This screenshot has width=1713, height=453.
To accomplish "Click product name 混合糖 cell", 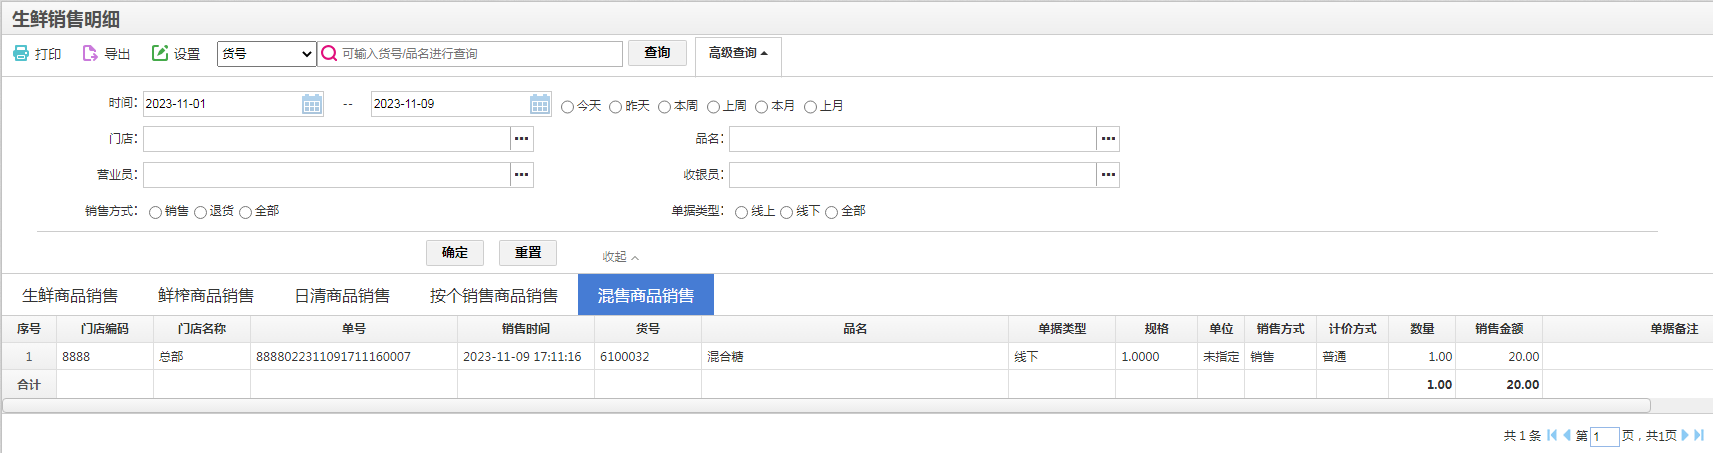I will pos(855,357).
